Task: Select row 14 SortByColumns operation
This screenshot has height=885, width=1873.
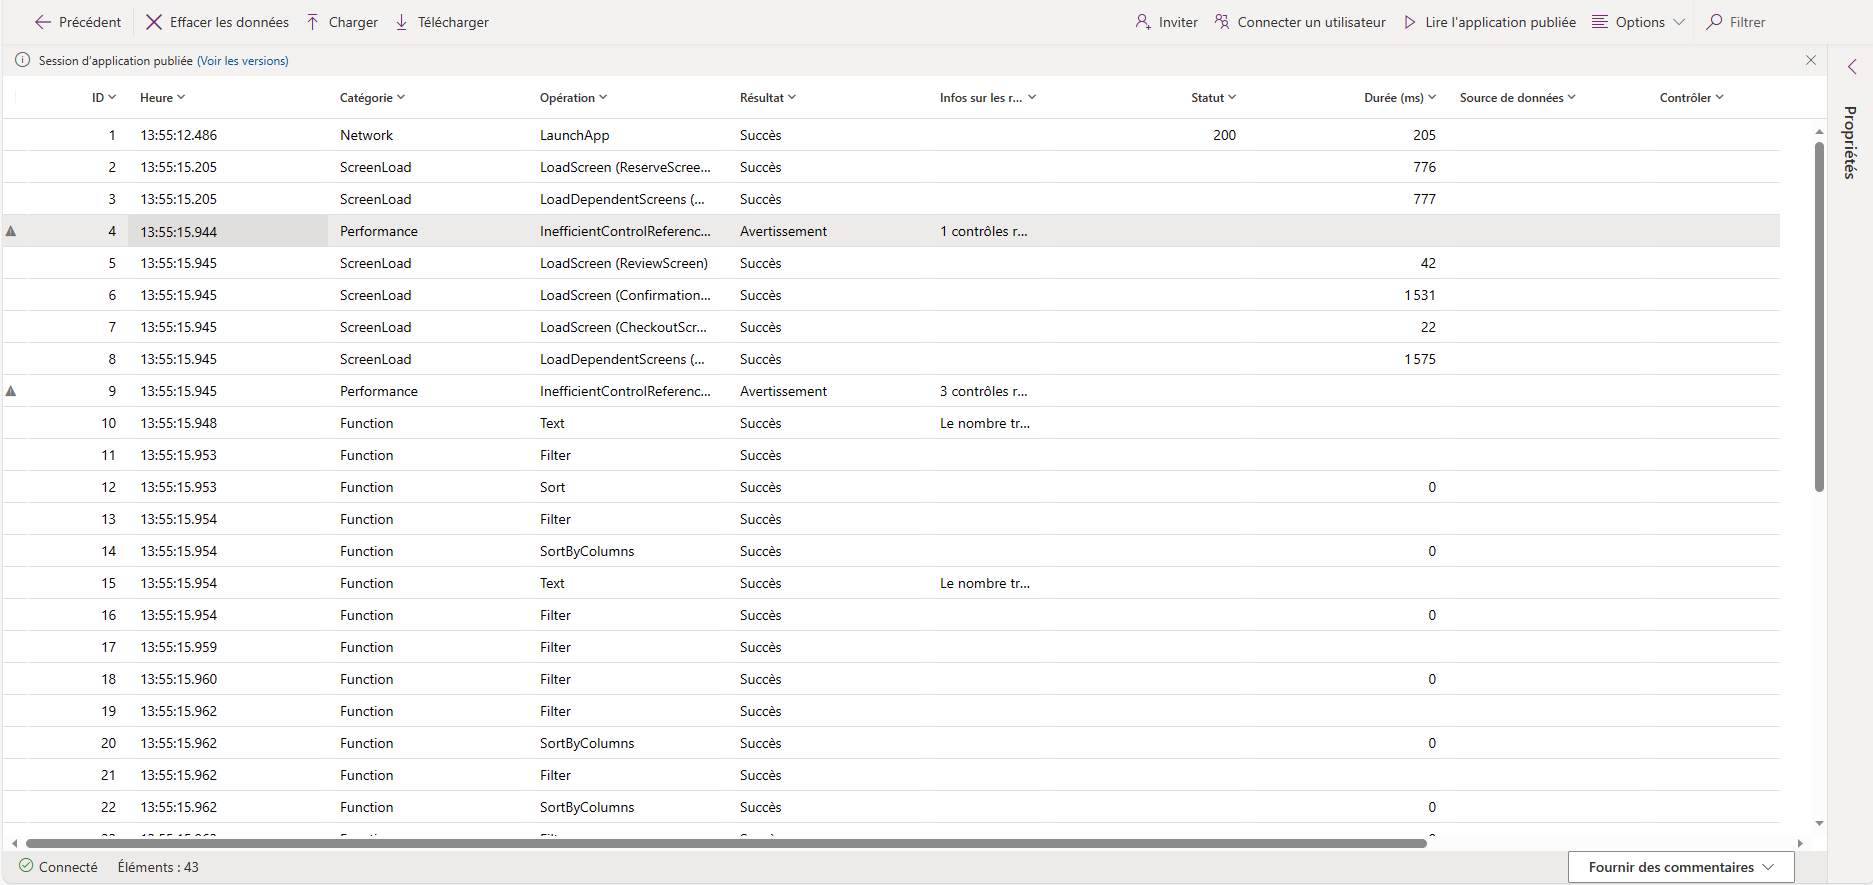Action: point(587,551)
